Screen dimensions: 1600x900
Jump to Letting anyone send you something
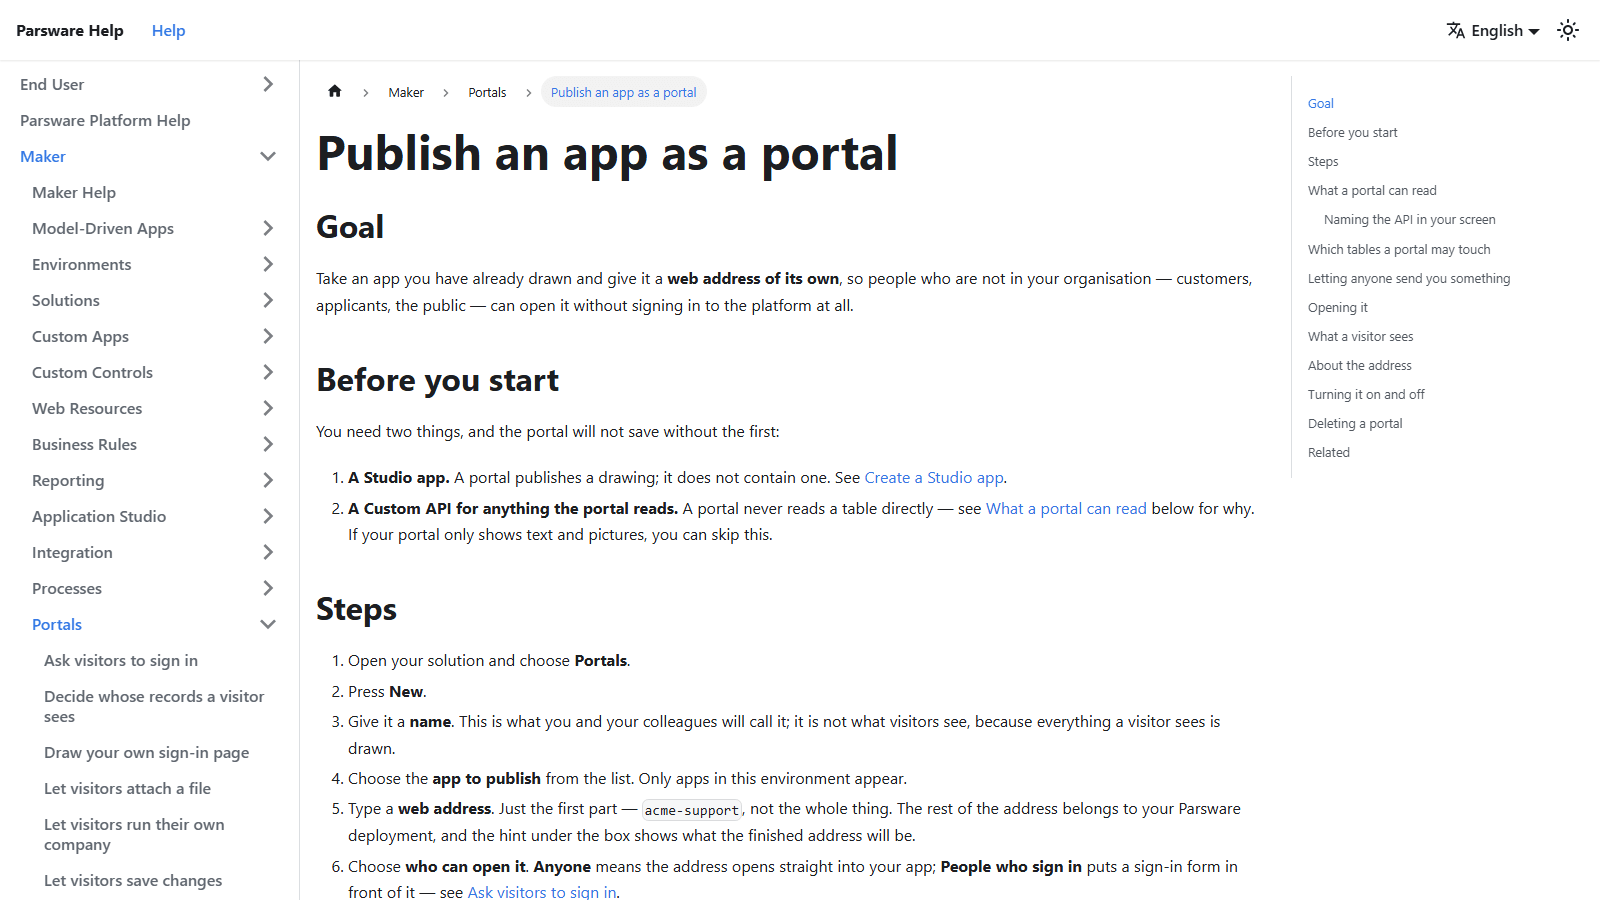pos(1409,278)
